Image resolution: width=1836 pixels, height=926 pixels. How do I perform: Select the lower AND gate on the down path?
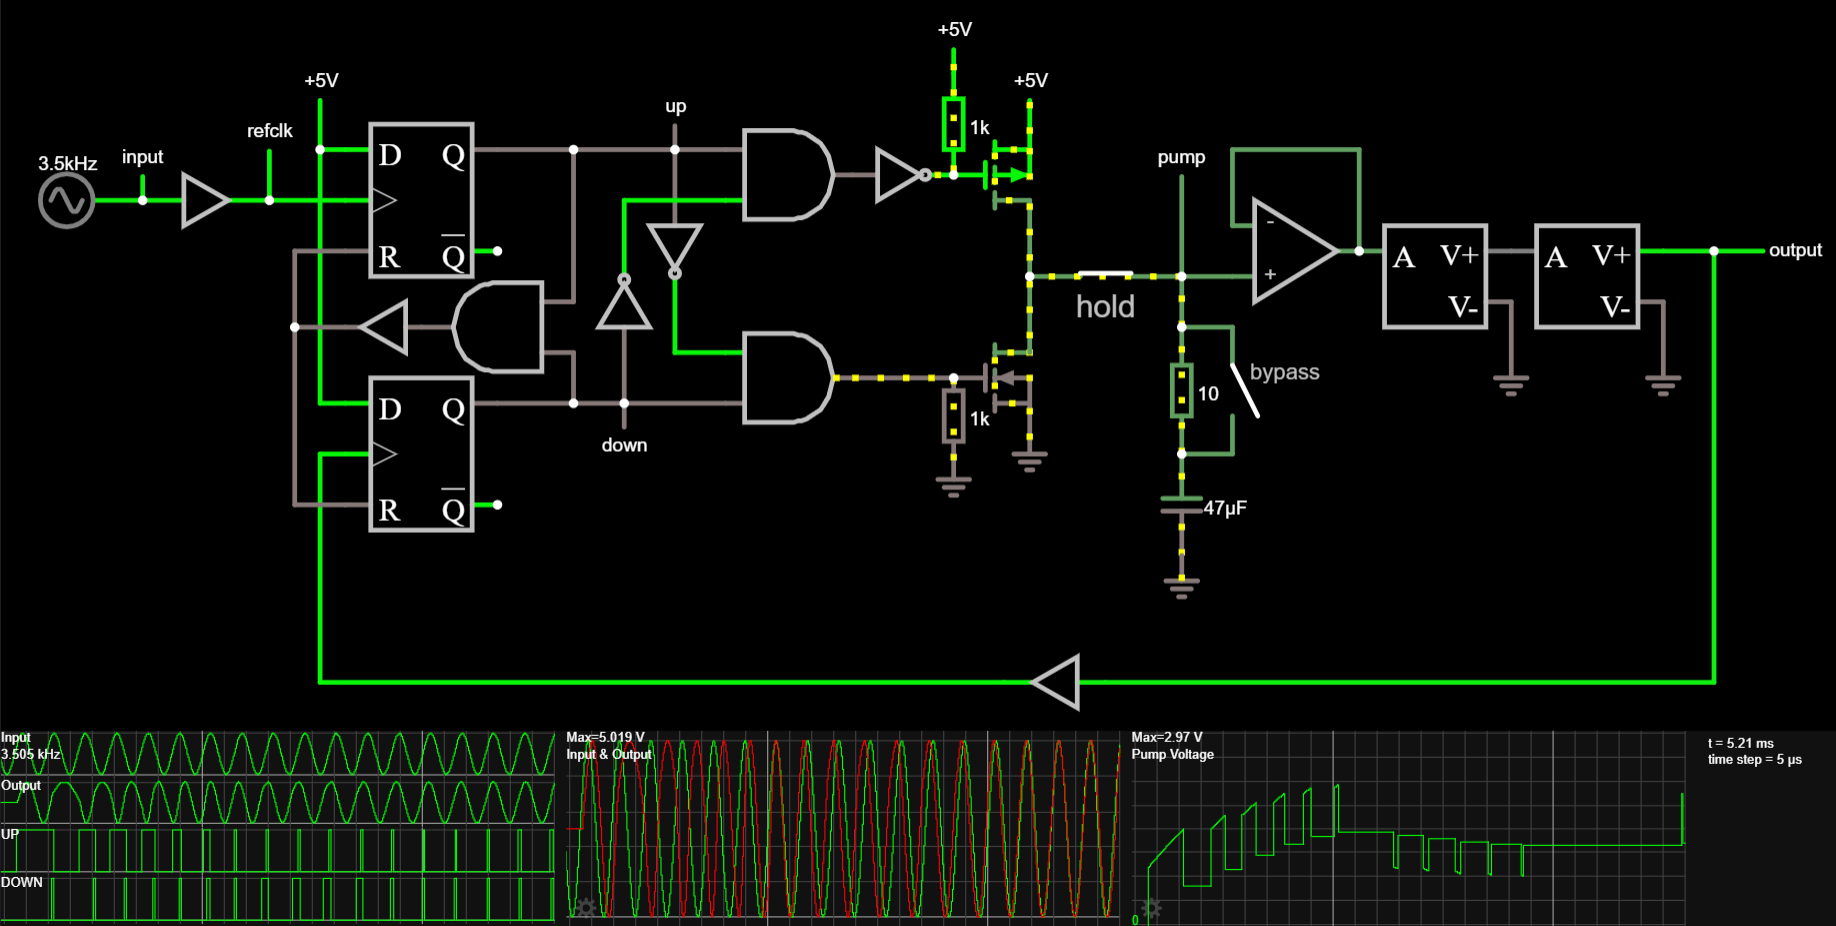pos(788,378)
